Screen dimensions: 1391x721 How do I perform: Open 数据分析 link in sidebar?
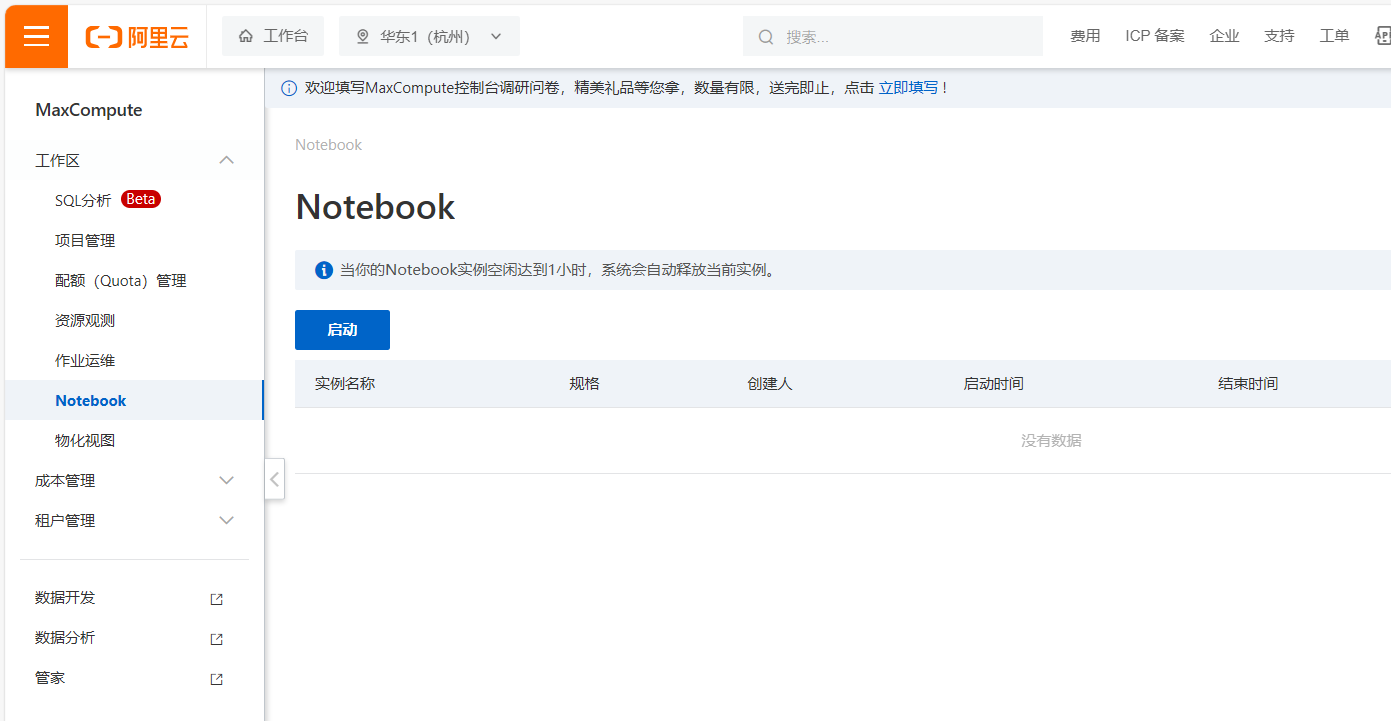tap(65, 638)
